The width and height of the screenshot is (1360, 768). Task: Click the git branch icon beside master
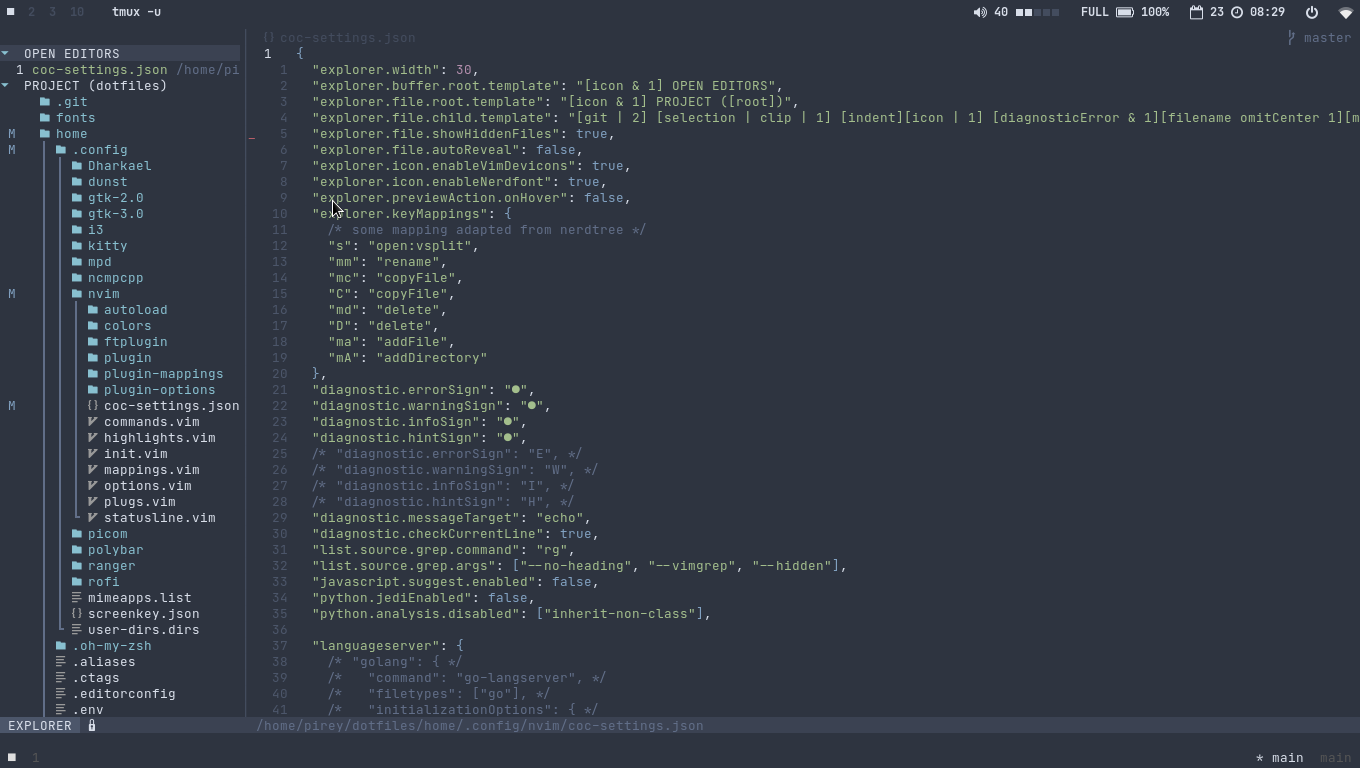coord(1292,38)
